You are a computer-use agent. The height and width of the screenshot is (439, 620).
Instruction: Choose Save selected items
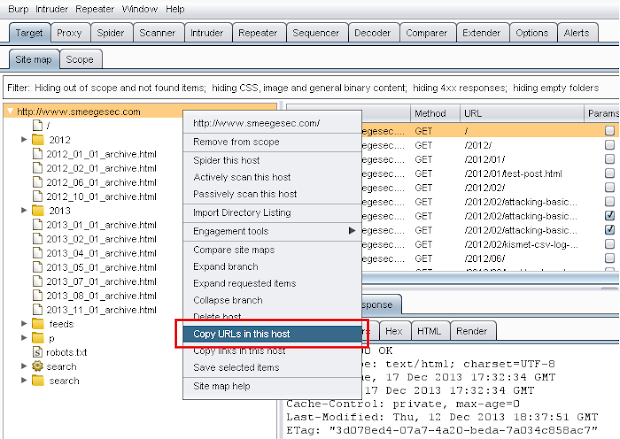(272, 367)
